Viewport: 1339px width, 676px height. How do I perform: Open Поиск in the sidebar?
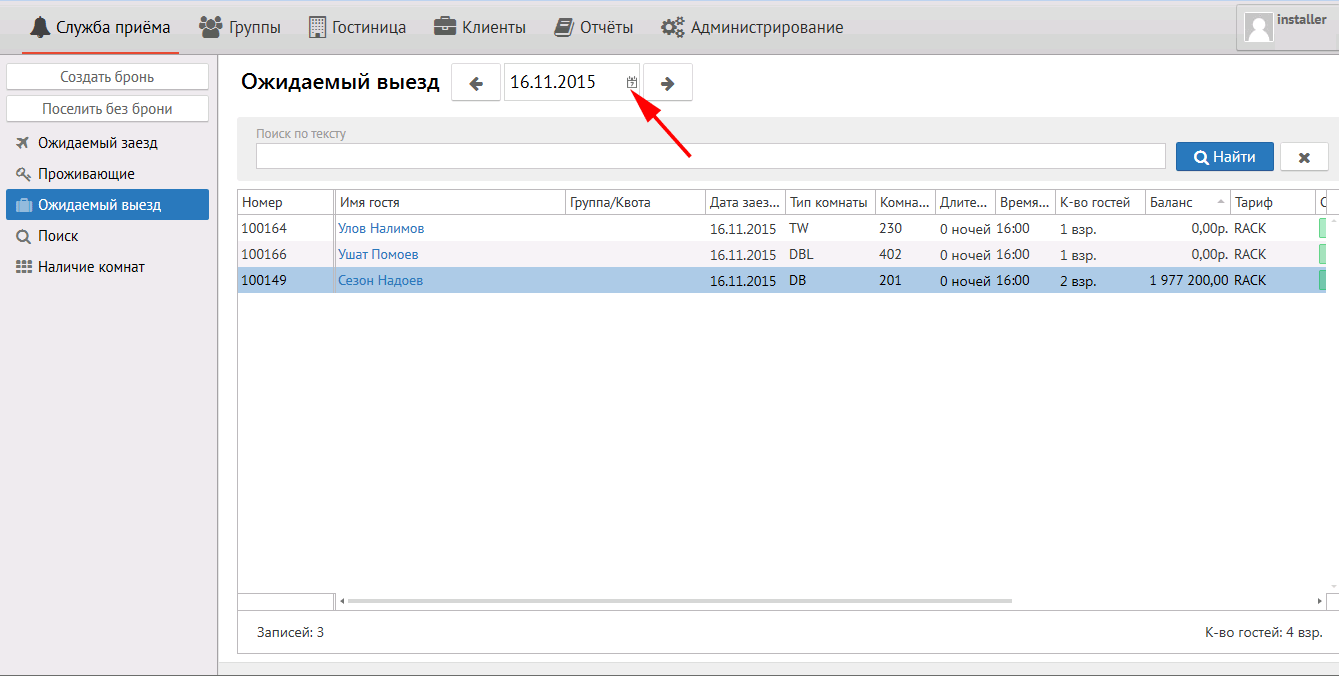pos(58,236)
